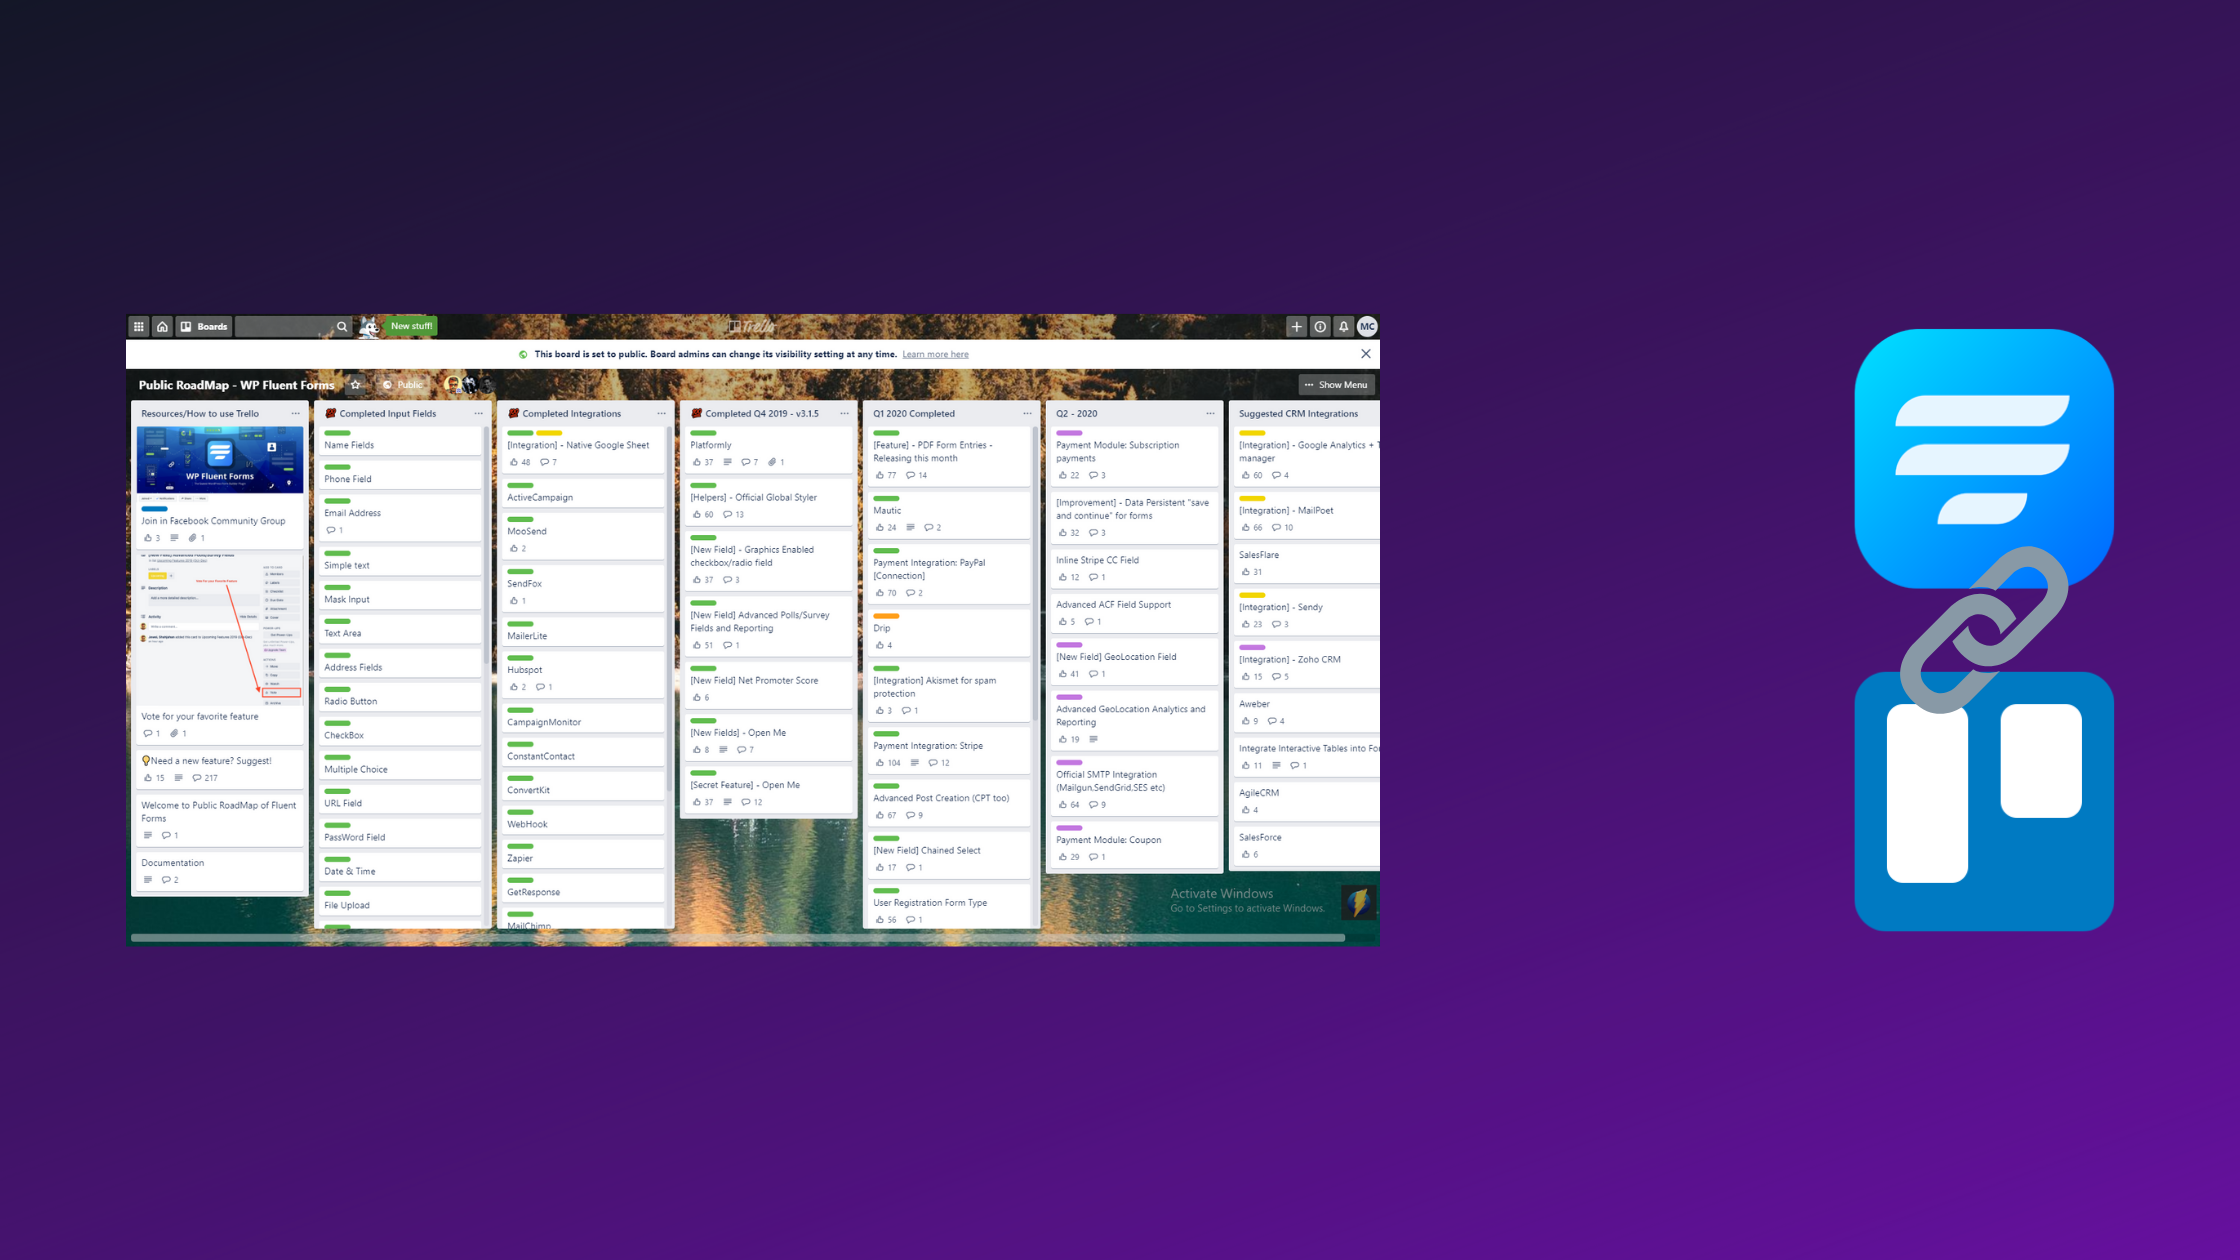Image resolution: width=2240 pixels, height=1260 pixels.
Task: Click the blue label on Facebook Community card
Action: click(154, 509)
